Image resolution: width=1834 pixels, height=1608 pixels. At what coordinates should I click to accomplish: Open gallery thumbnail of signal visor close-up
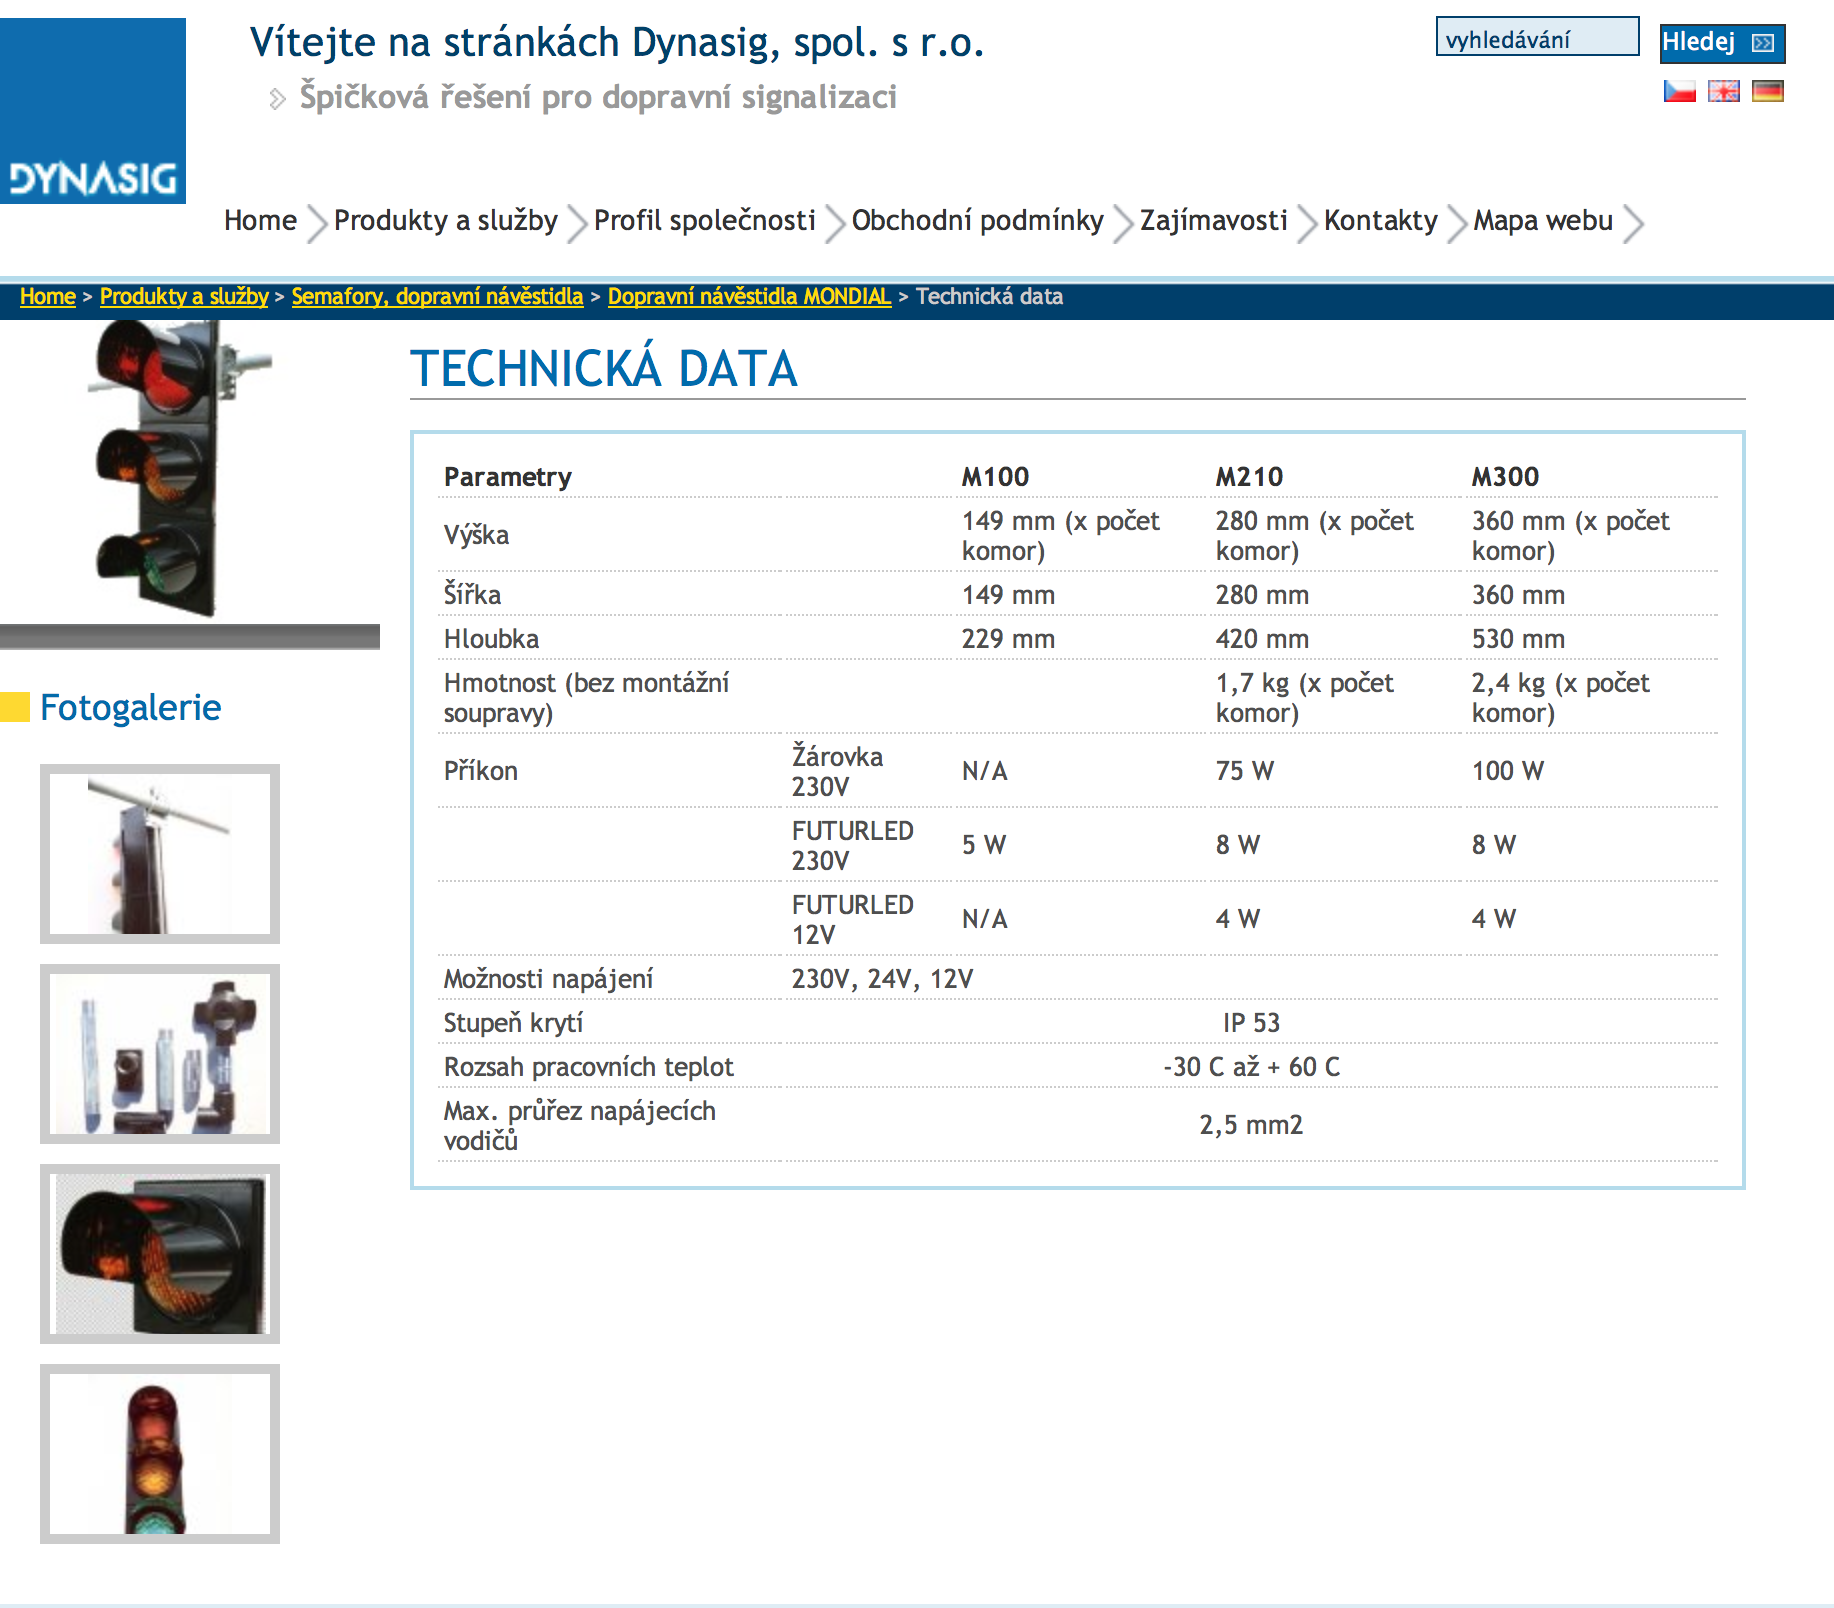click(160, 1254)
